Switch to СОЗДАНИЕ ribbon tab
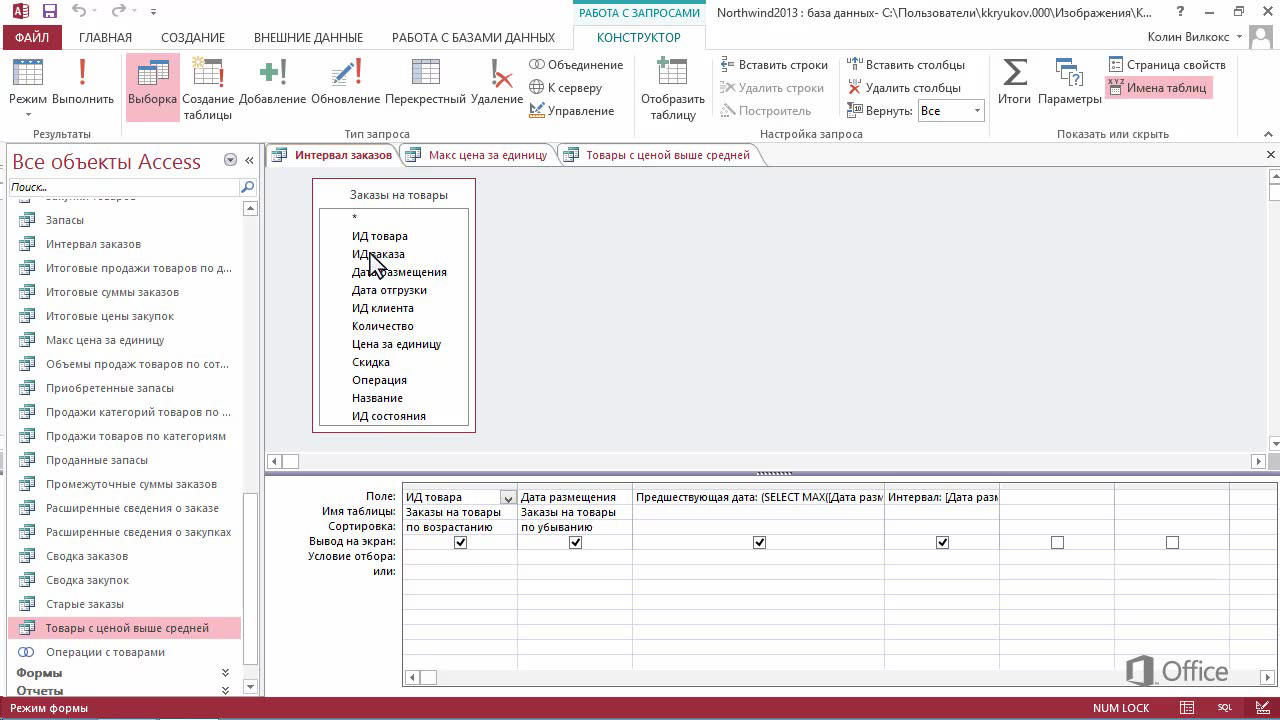This screenshot has height=720, width=1280. pyautogui.click(x=193, y=37)
